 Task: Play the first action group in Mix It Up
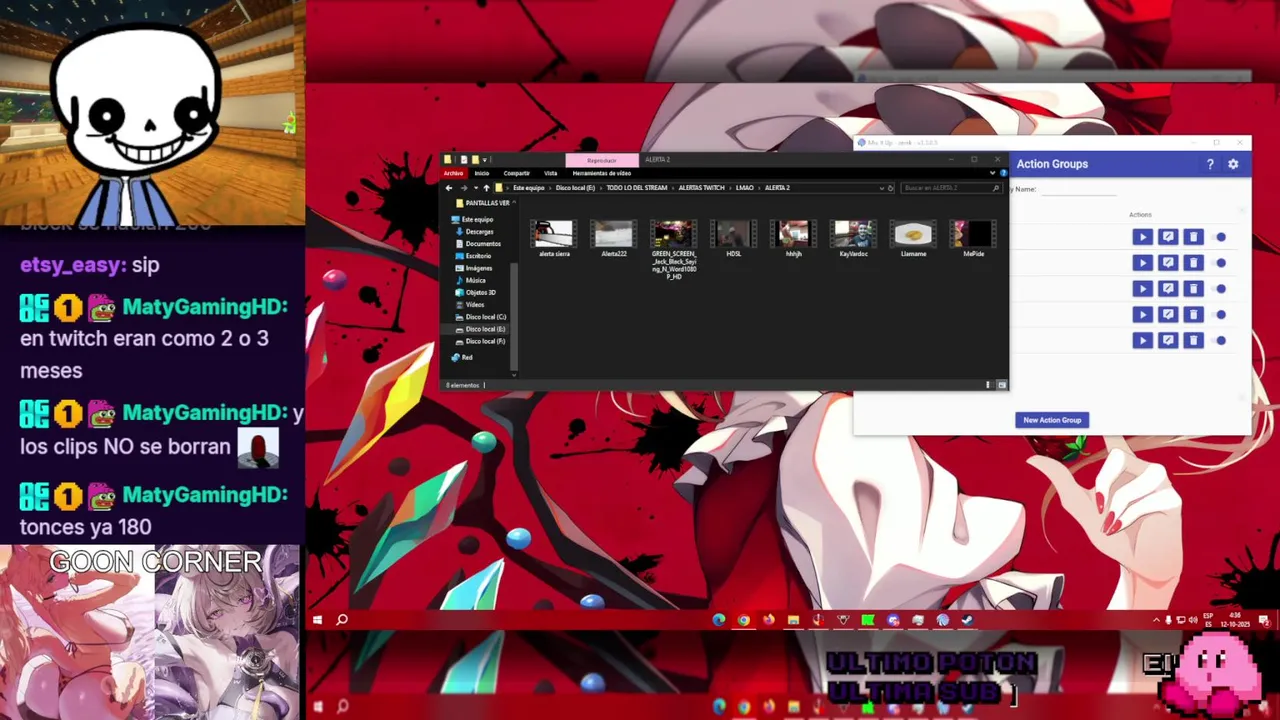click(1142, 237)
